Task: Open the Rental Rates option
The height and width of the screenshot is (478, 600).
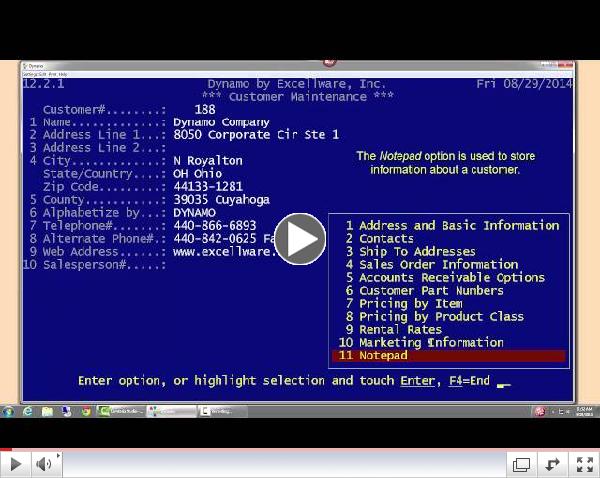Action: pyautogui.click(x=400, y=330)
